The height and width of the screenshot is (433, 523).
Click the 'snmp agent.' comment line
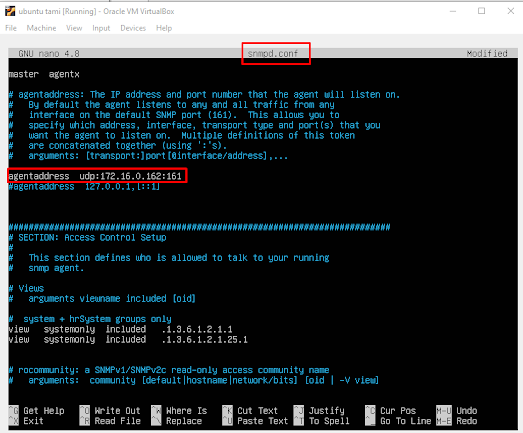(x=46, y=268)
